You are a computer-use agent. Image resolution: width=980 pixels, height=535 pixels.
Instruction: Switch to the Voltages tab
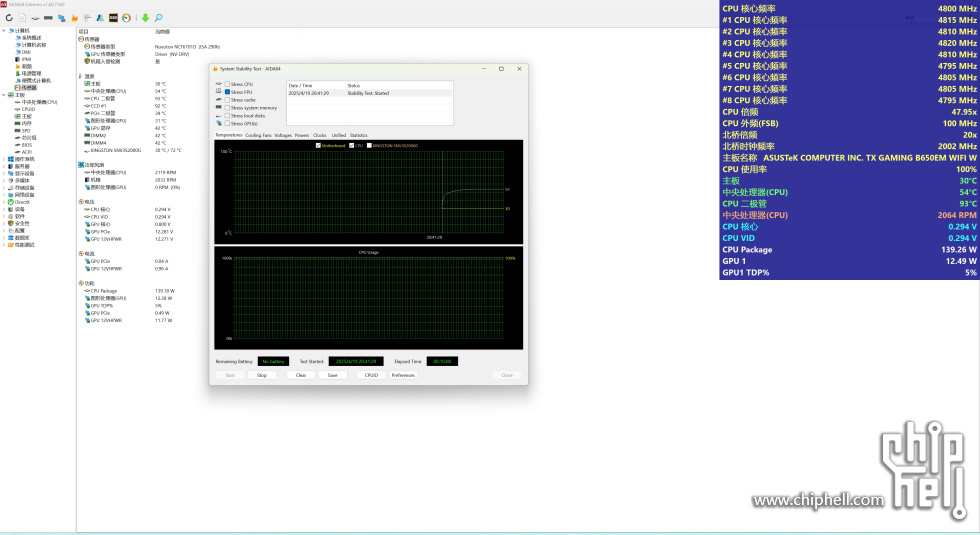click(283, 135)
